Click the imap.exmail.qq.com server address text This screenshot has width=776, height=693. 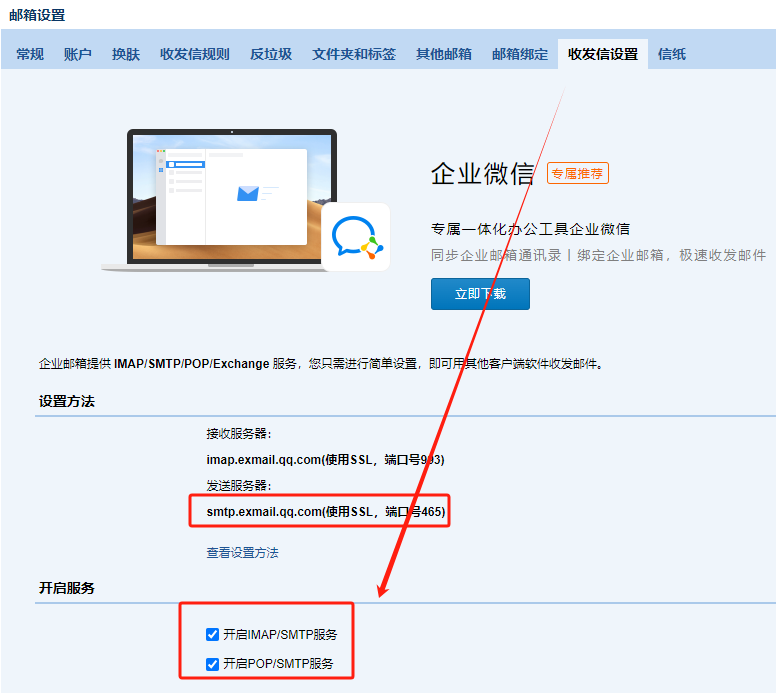tap(264, 459)
